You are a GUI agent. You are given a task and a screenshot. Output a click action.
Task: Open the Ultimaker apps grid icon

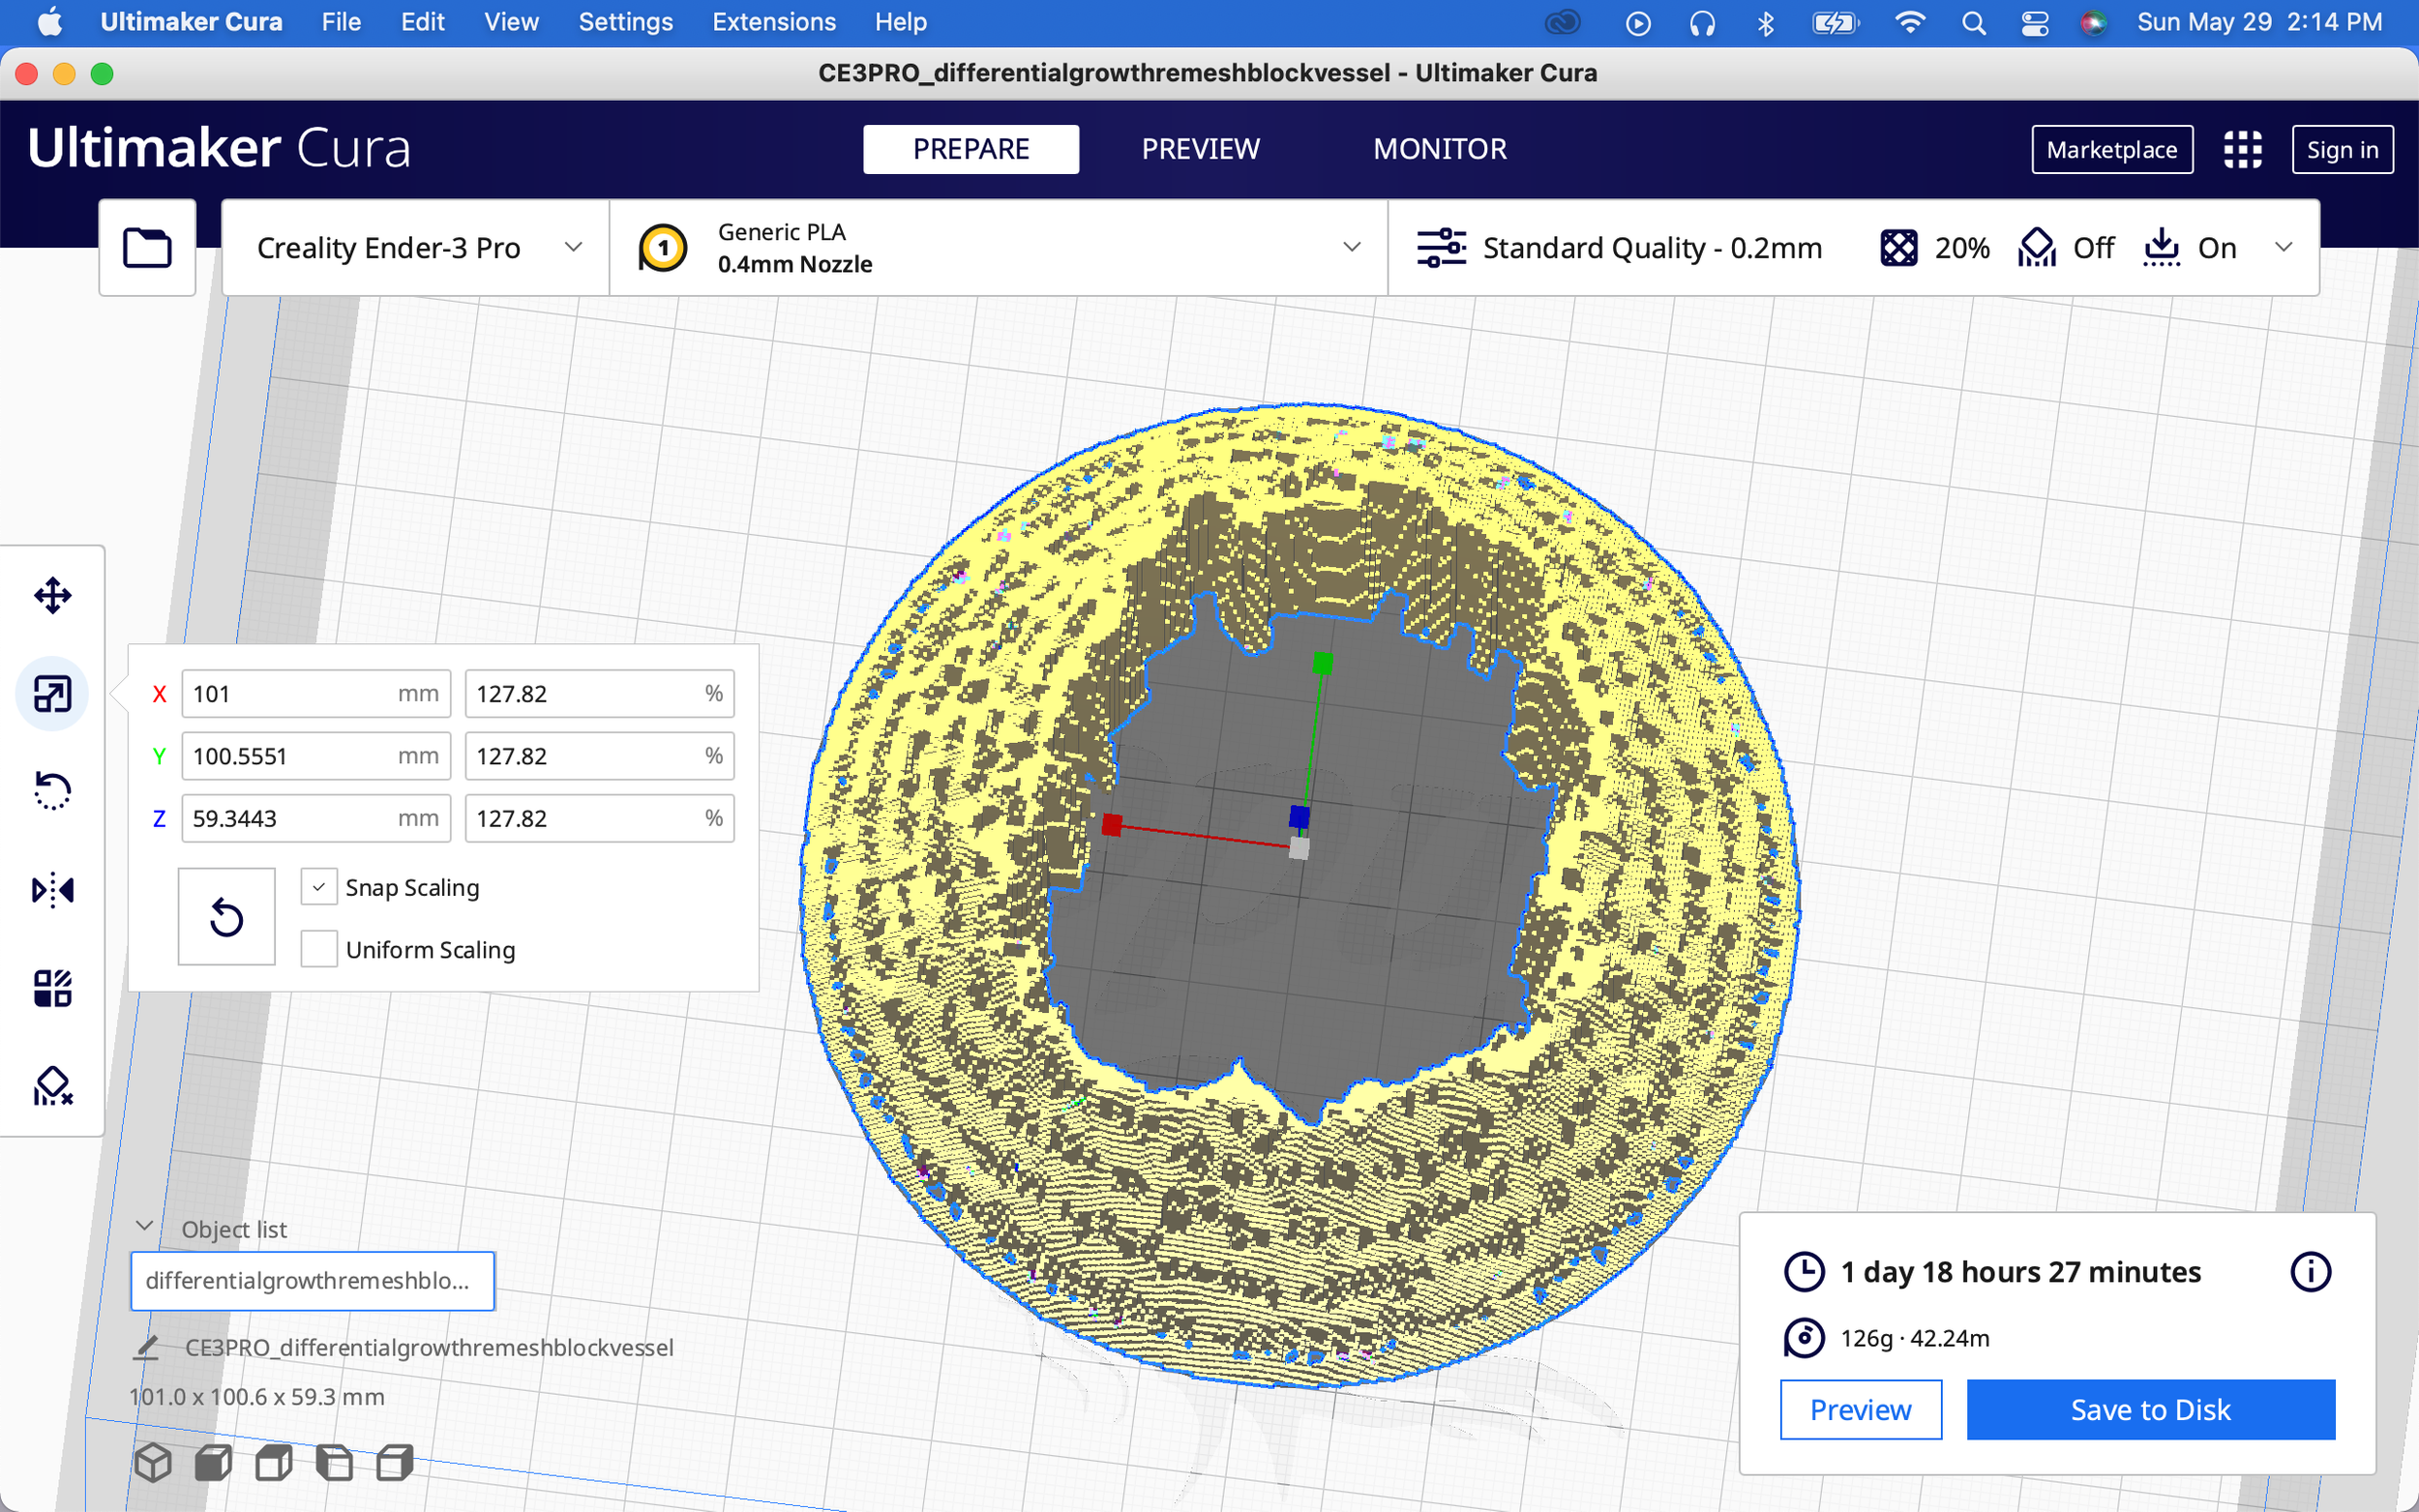(x=2242, y=150)
